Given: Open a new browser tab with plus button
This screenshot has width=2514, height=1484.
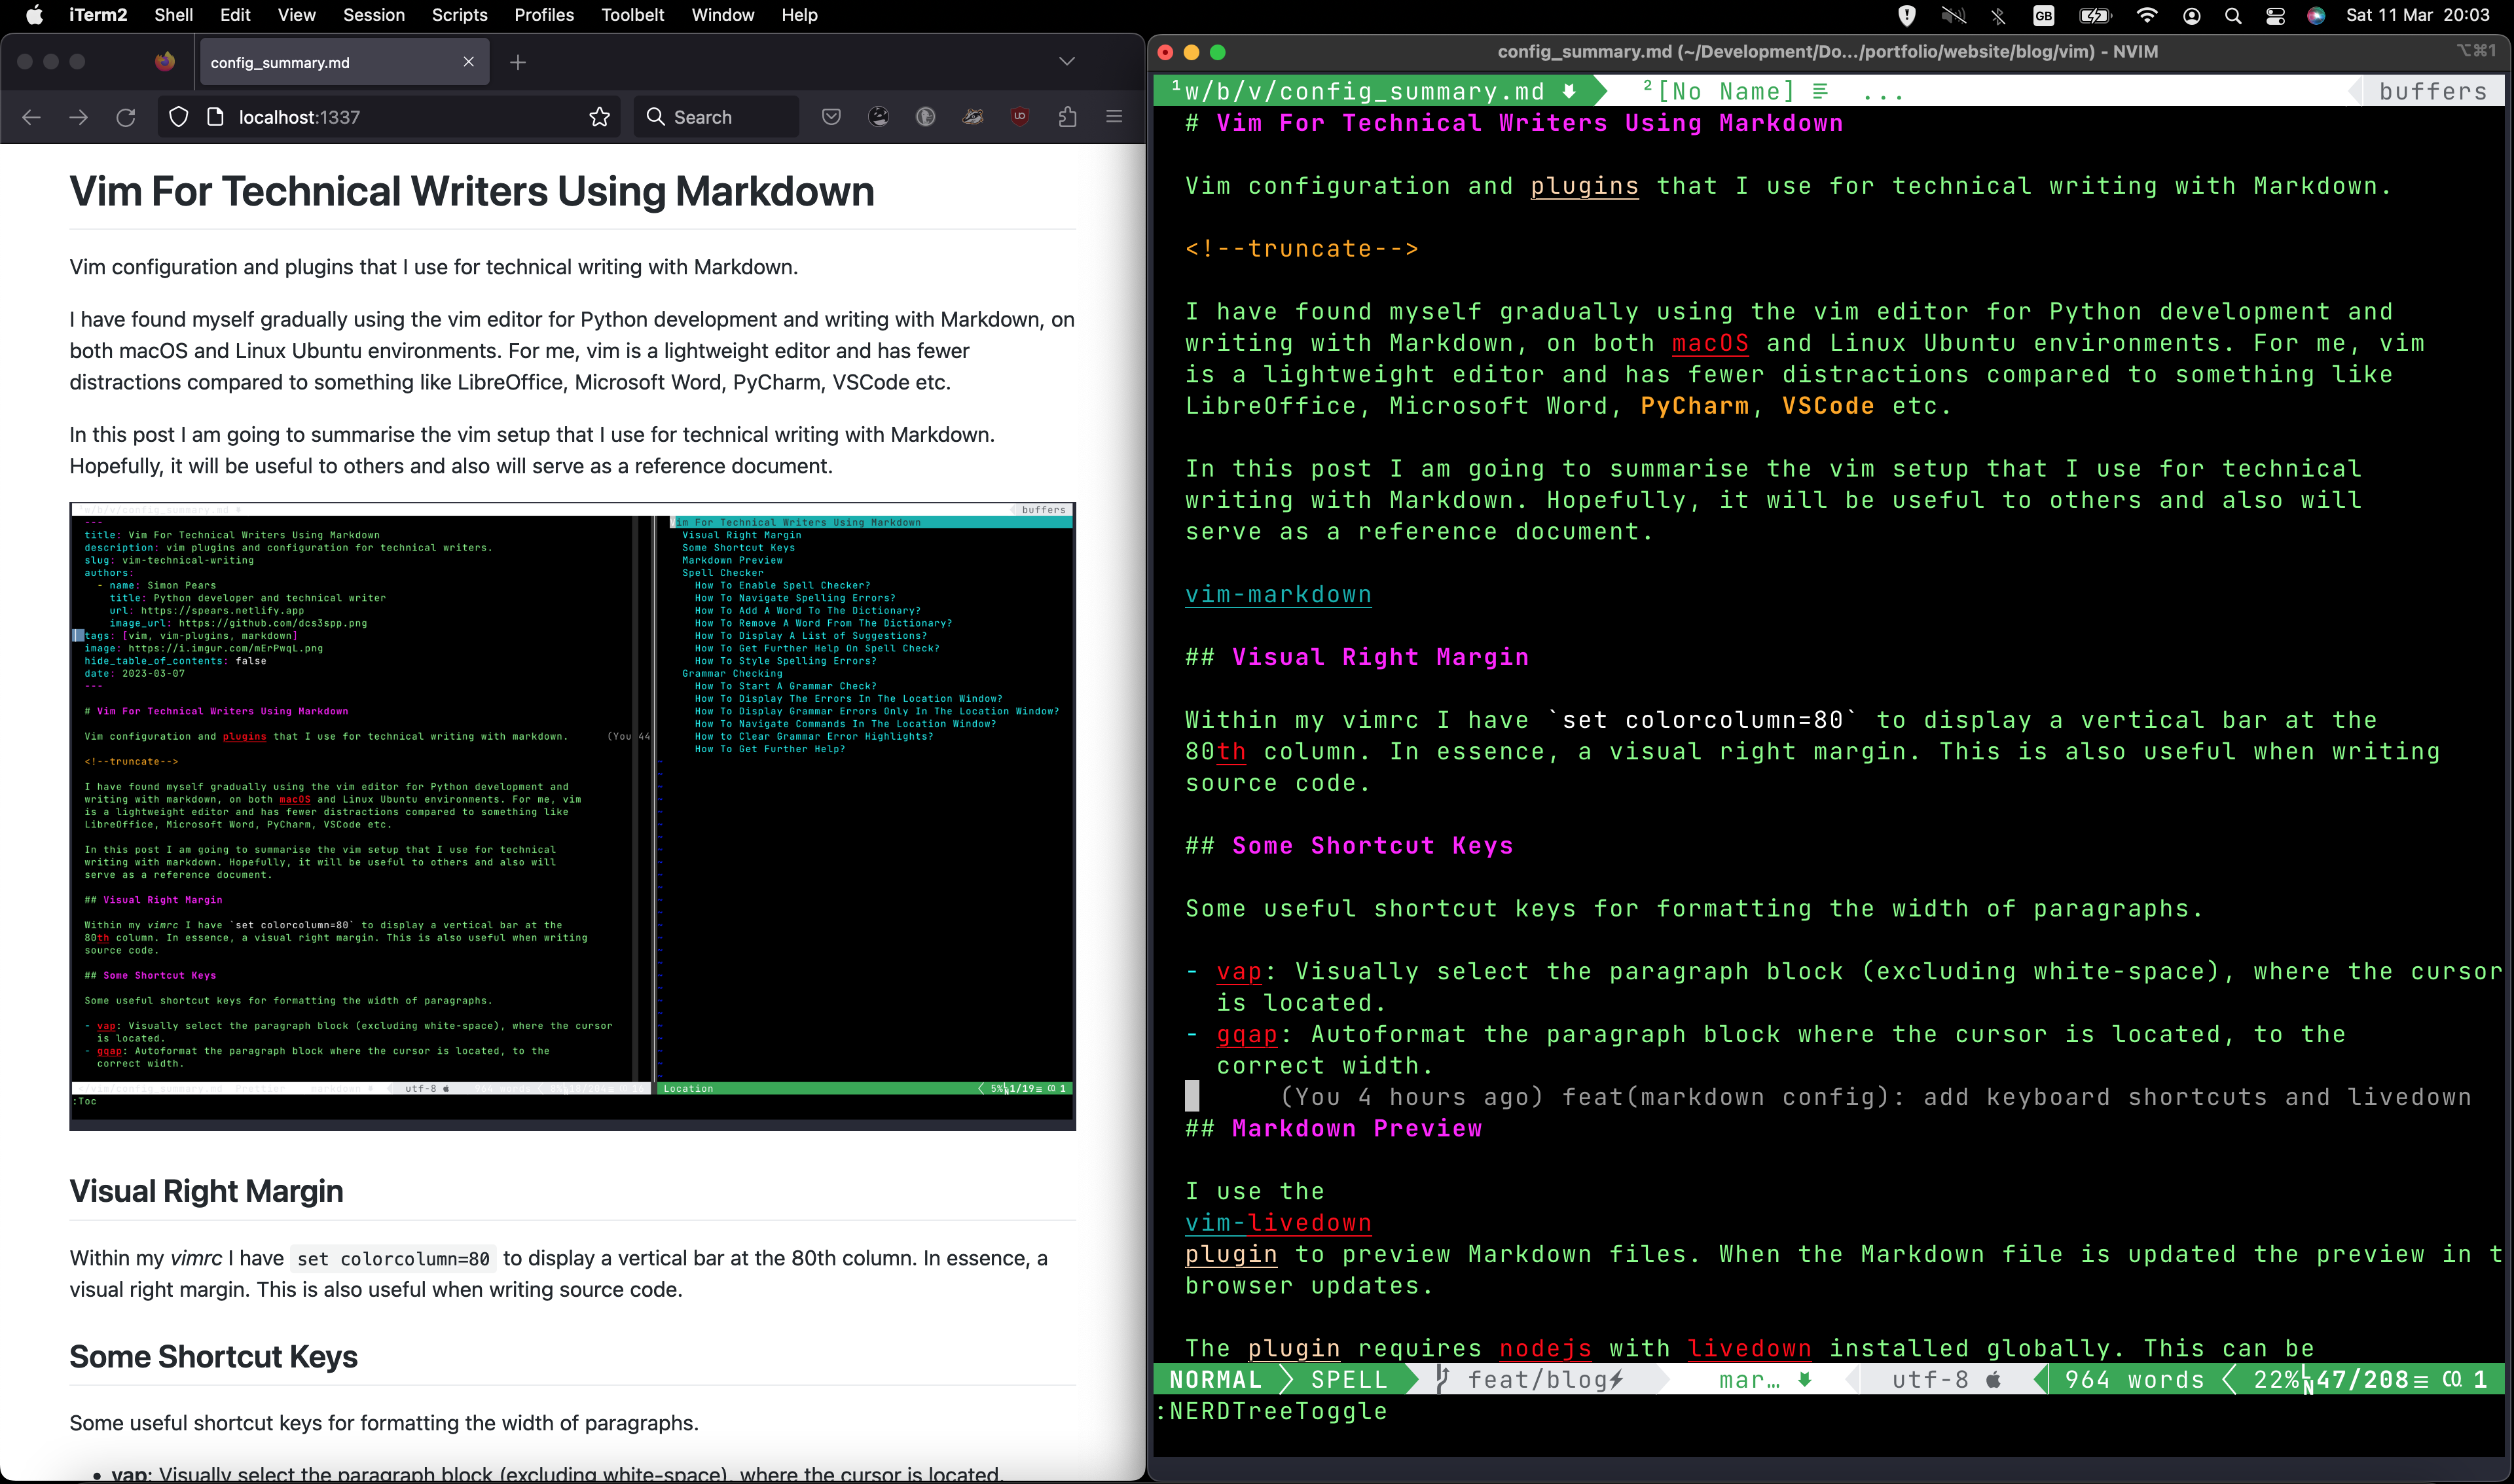Looking at the screenshot, I should click(x=518, y=62).
